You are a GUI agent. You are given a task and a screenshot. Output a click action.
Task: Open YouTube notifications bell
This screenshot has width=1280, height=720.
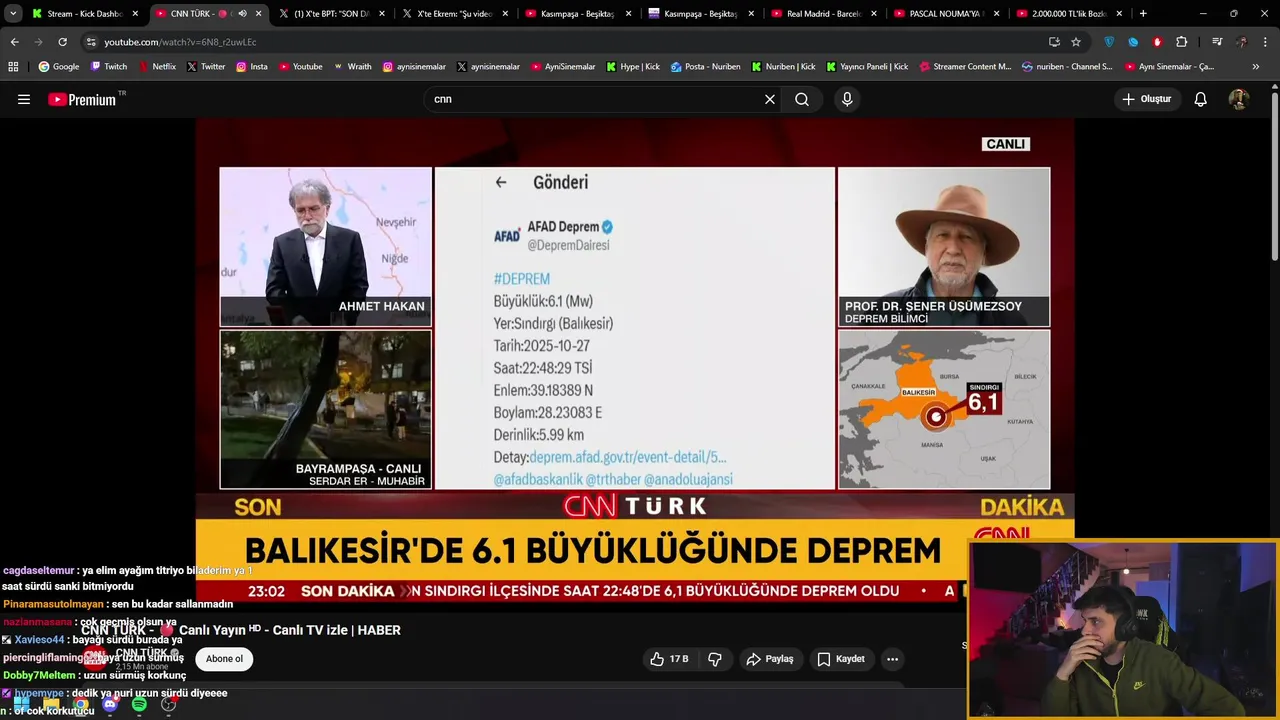click(x=1201, y=99)
